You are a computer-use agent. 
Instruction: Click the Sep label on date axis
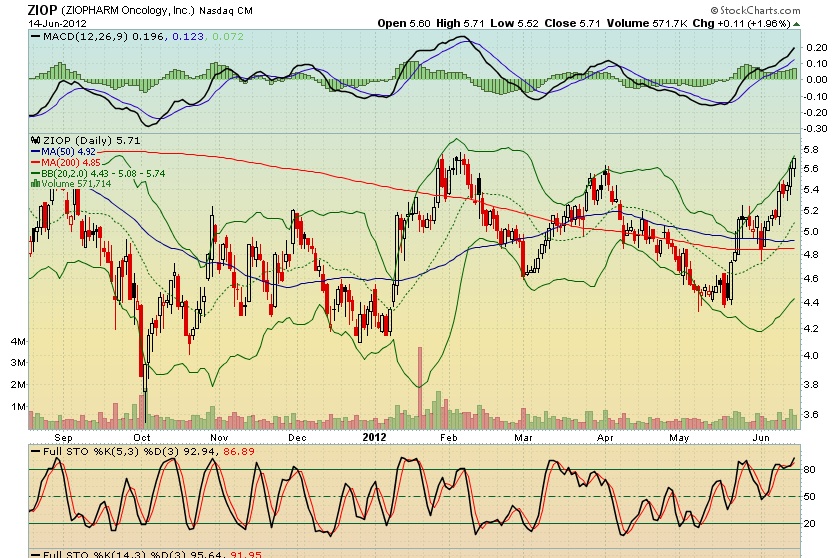tap(63, 437)
